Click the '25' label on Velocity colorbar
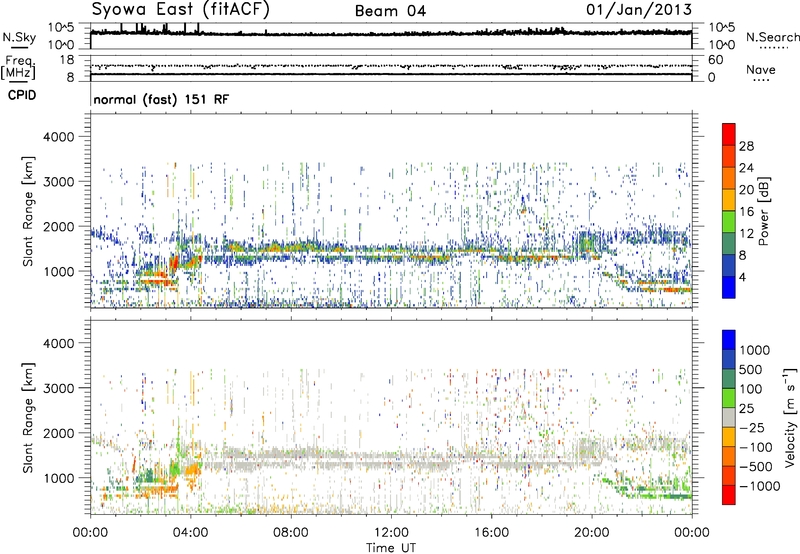This screenshot has width=800, height=554. pos(746,408)
